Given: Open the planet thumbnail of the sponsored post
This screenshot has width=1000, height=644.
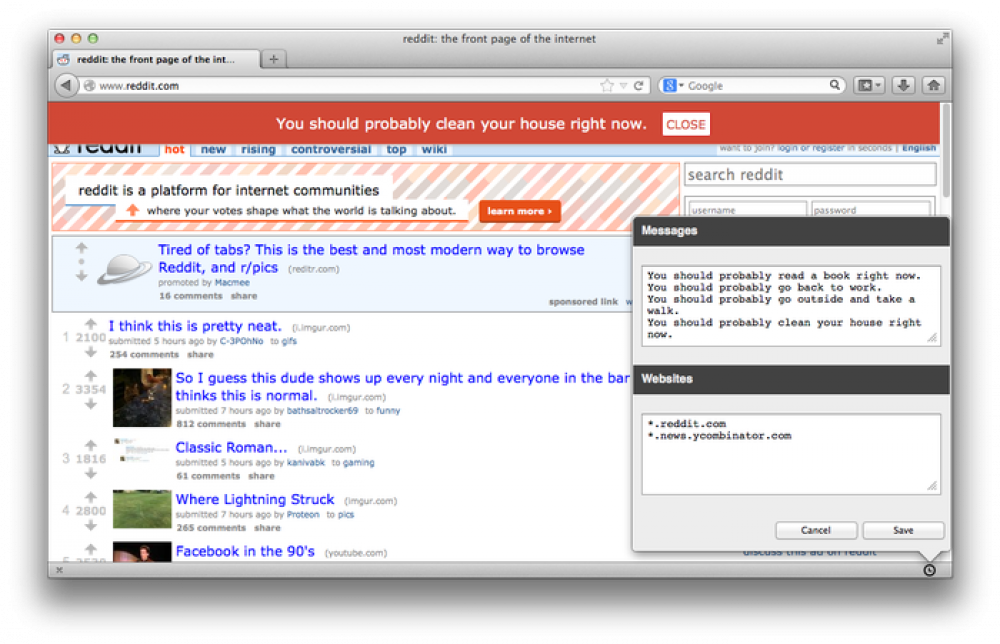Looking at the screenshot, I should [124, 269].
